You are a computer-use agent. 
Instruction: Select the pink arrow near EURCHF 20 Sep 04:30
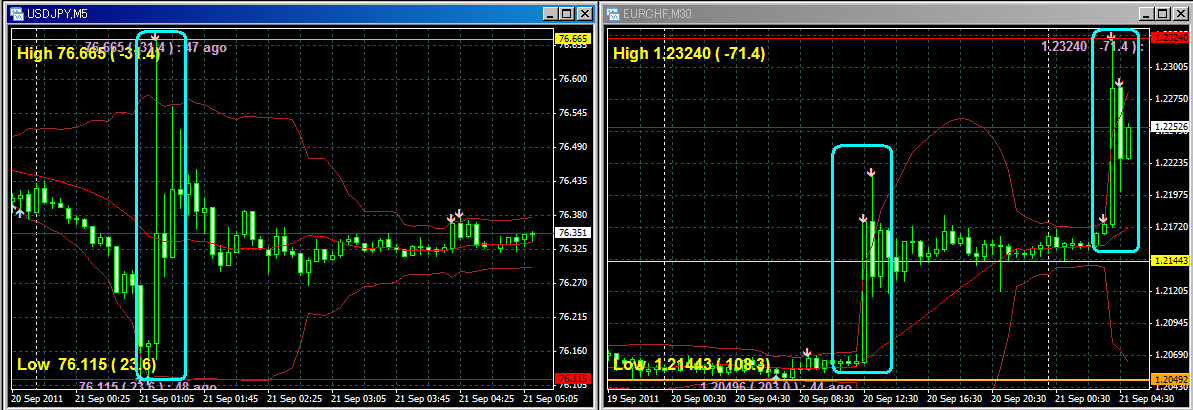806,352
